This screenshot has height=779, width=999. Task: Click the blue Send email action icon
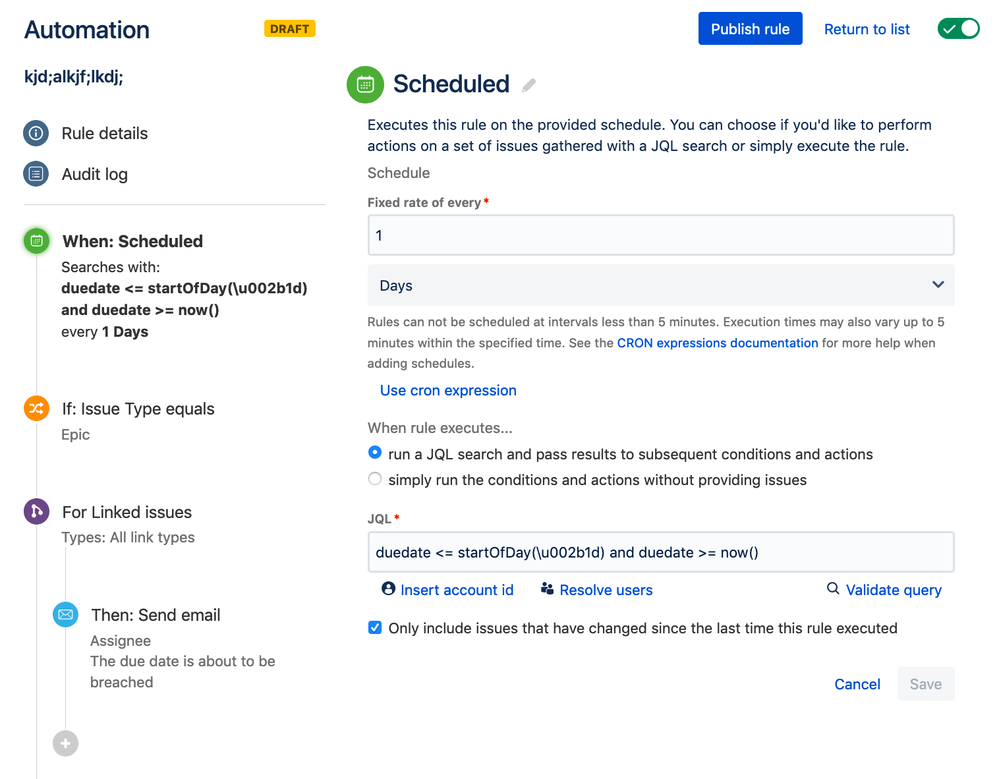[66, 615]
